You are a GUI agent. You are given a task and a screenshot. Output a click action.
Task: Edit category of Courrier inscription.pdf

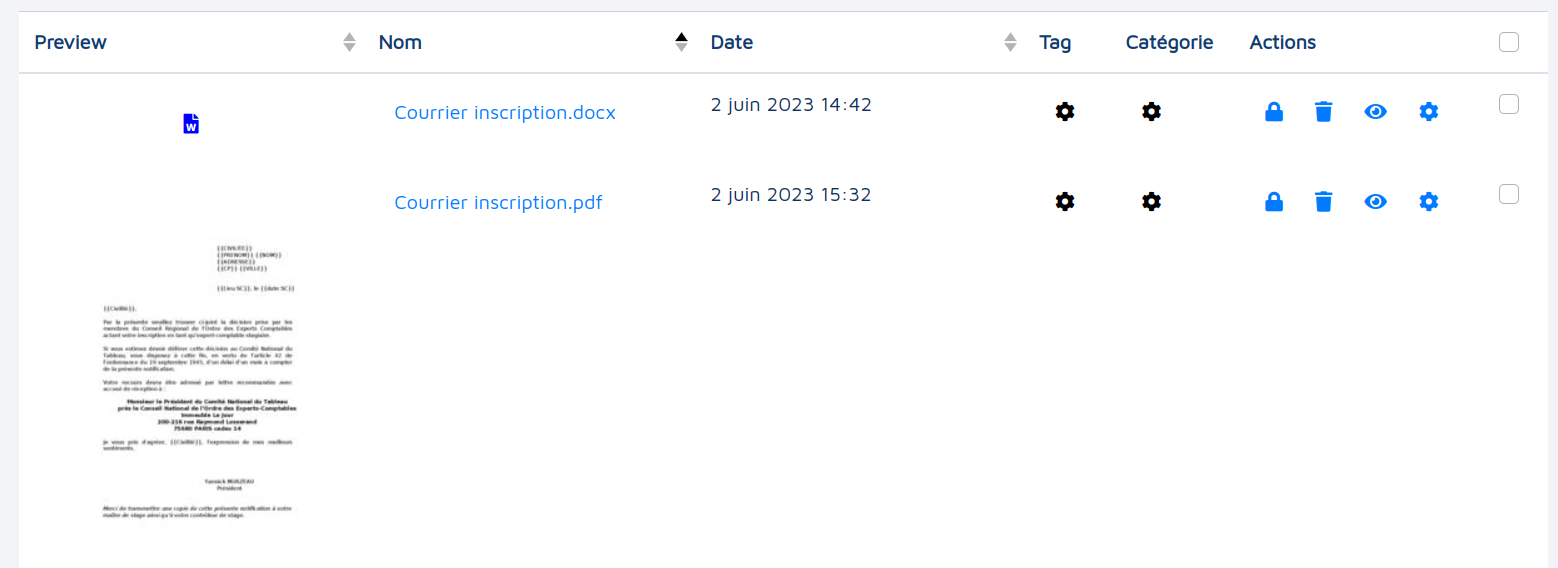[1152, 202]
